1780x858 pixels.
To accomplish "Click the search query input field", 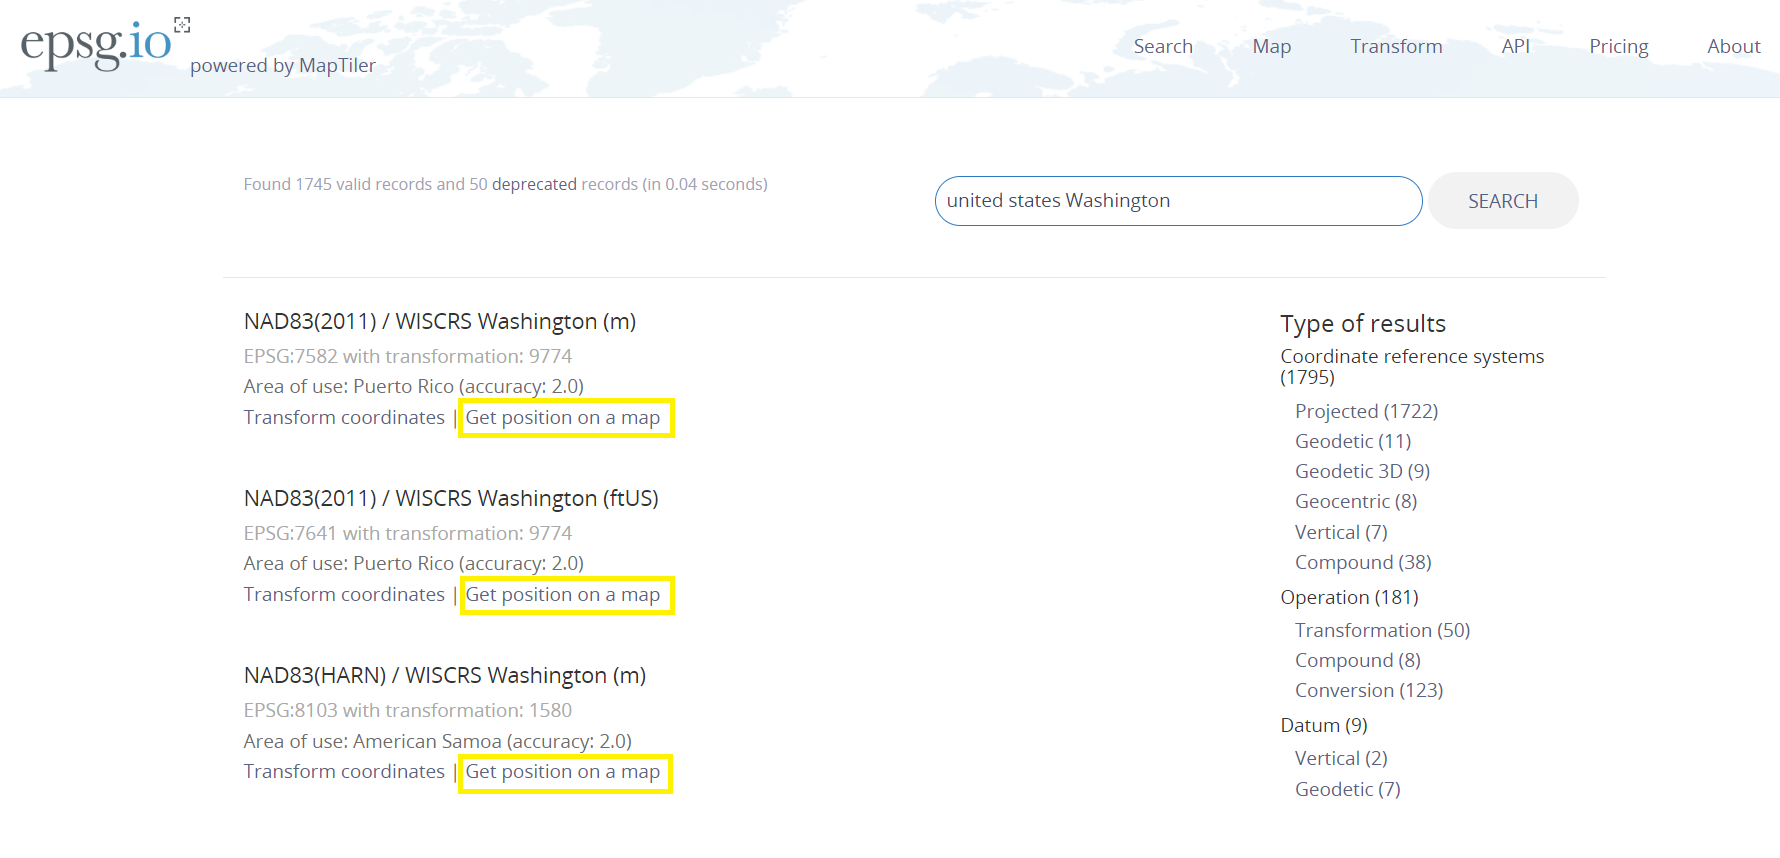I will coord(1177,201).
